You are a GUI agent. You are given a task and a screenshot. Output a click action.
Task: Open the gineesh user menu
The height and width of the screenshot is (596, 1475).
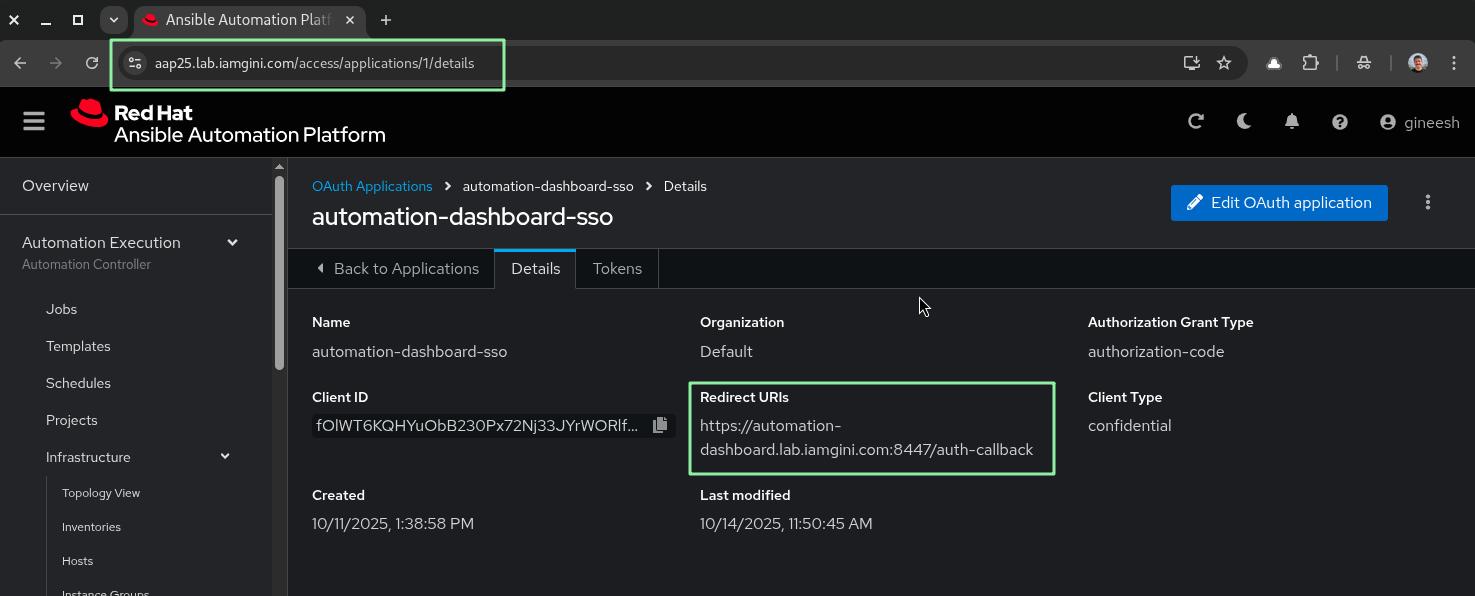pos(1419,122)
